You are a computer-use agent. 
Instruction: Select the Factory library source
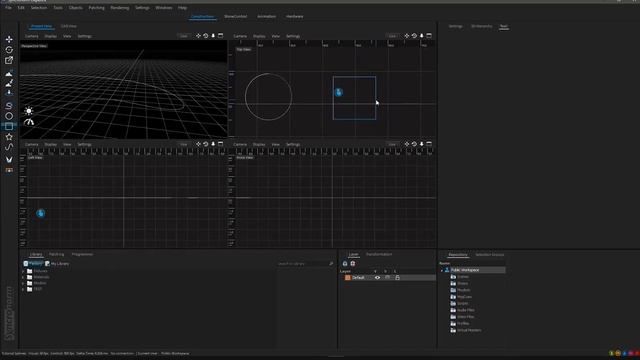[x=33, y=264]
